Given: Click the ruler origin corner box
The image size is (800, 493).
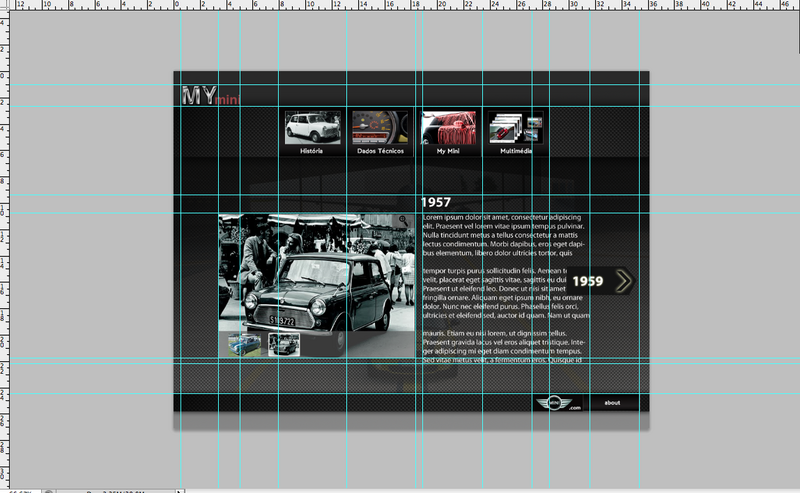Looking at the screenshot, I should [x=4, y=4].
